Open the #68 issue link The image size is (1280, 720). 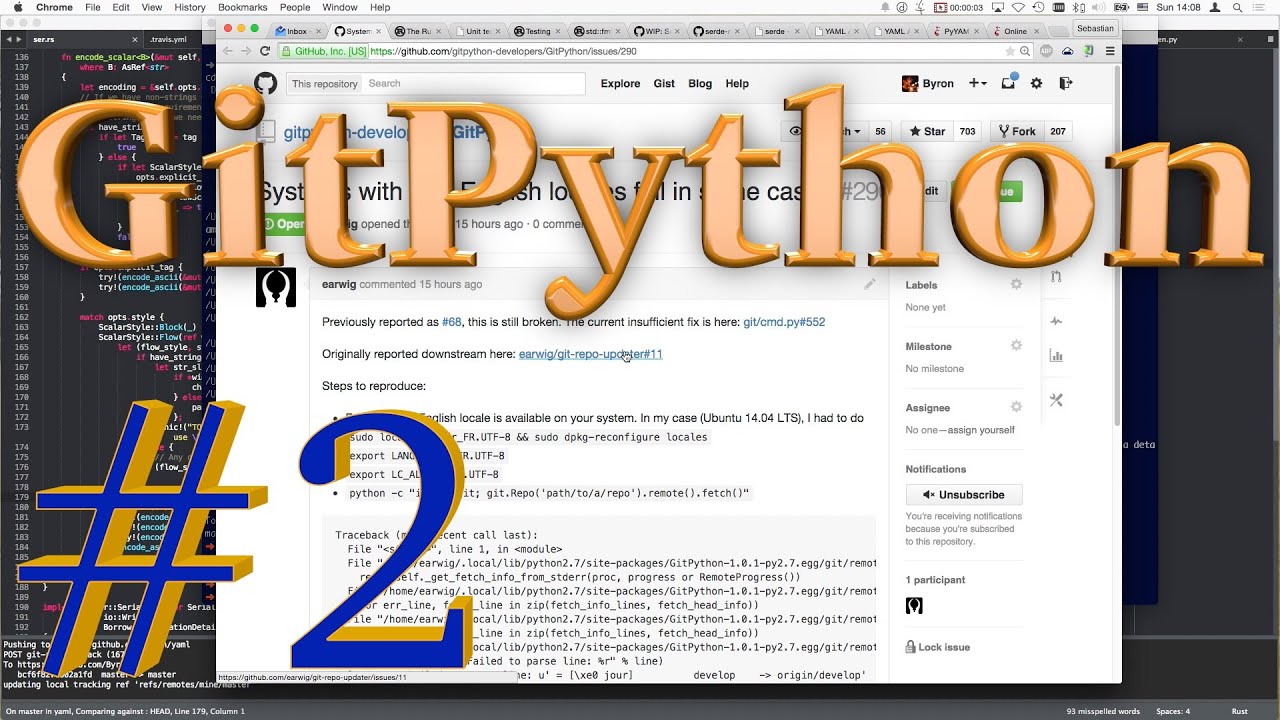[452, 322]
